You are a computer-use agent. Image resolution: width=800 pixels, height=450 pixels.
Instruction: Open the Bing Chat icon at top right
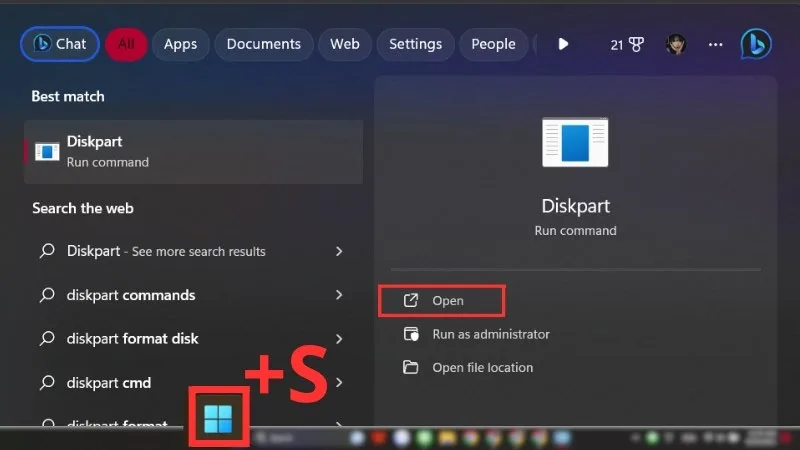[756, 44]
